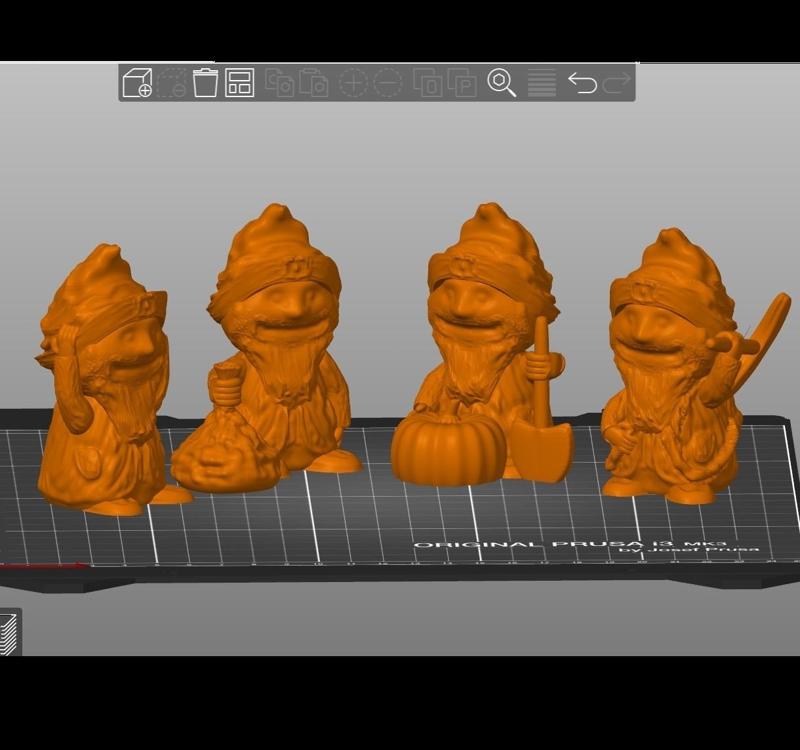The width and height of the screenshot is (800, 750).
Task: Enable Variable layer height editing
Action: point(541,84)
